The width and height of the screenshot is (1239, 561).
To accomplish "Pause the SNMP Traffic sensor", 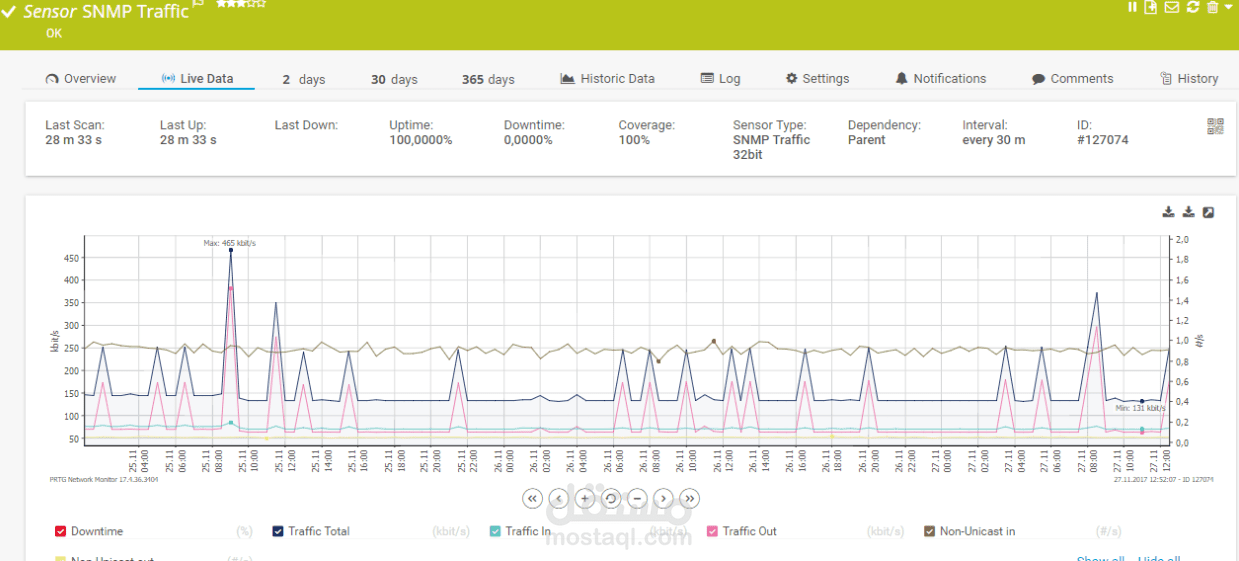I will pyautogui.click(x=1133, y=7).
